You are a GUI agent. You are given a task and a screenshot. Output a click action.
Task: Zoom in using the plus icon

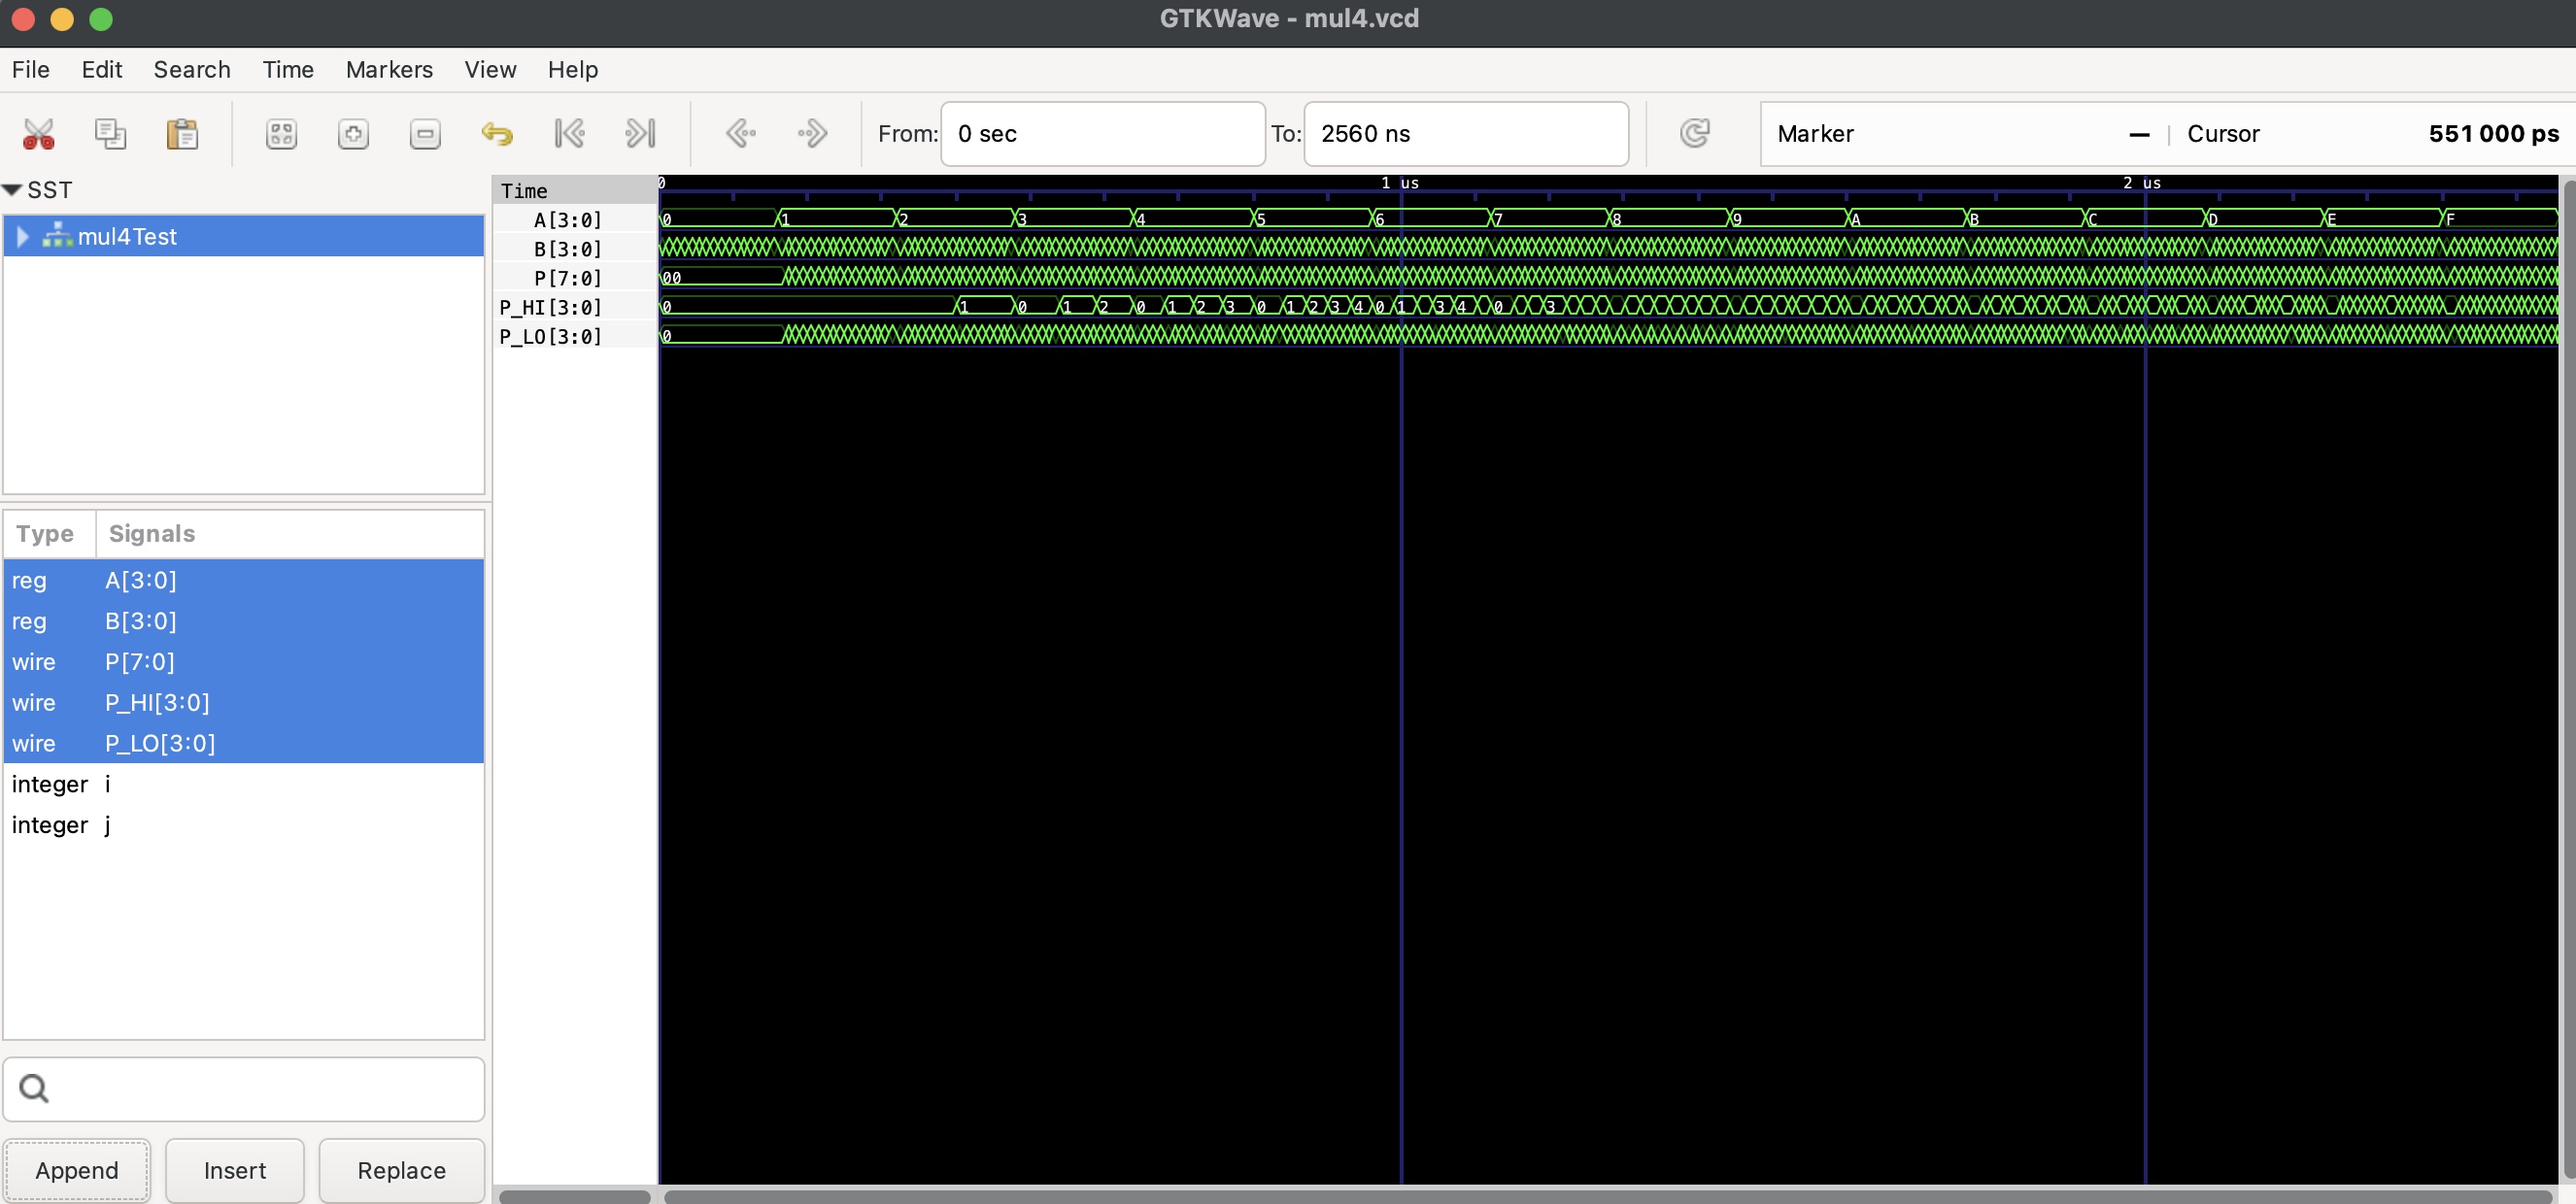click(353, 133)
